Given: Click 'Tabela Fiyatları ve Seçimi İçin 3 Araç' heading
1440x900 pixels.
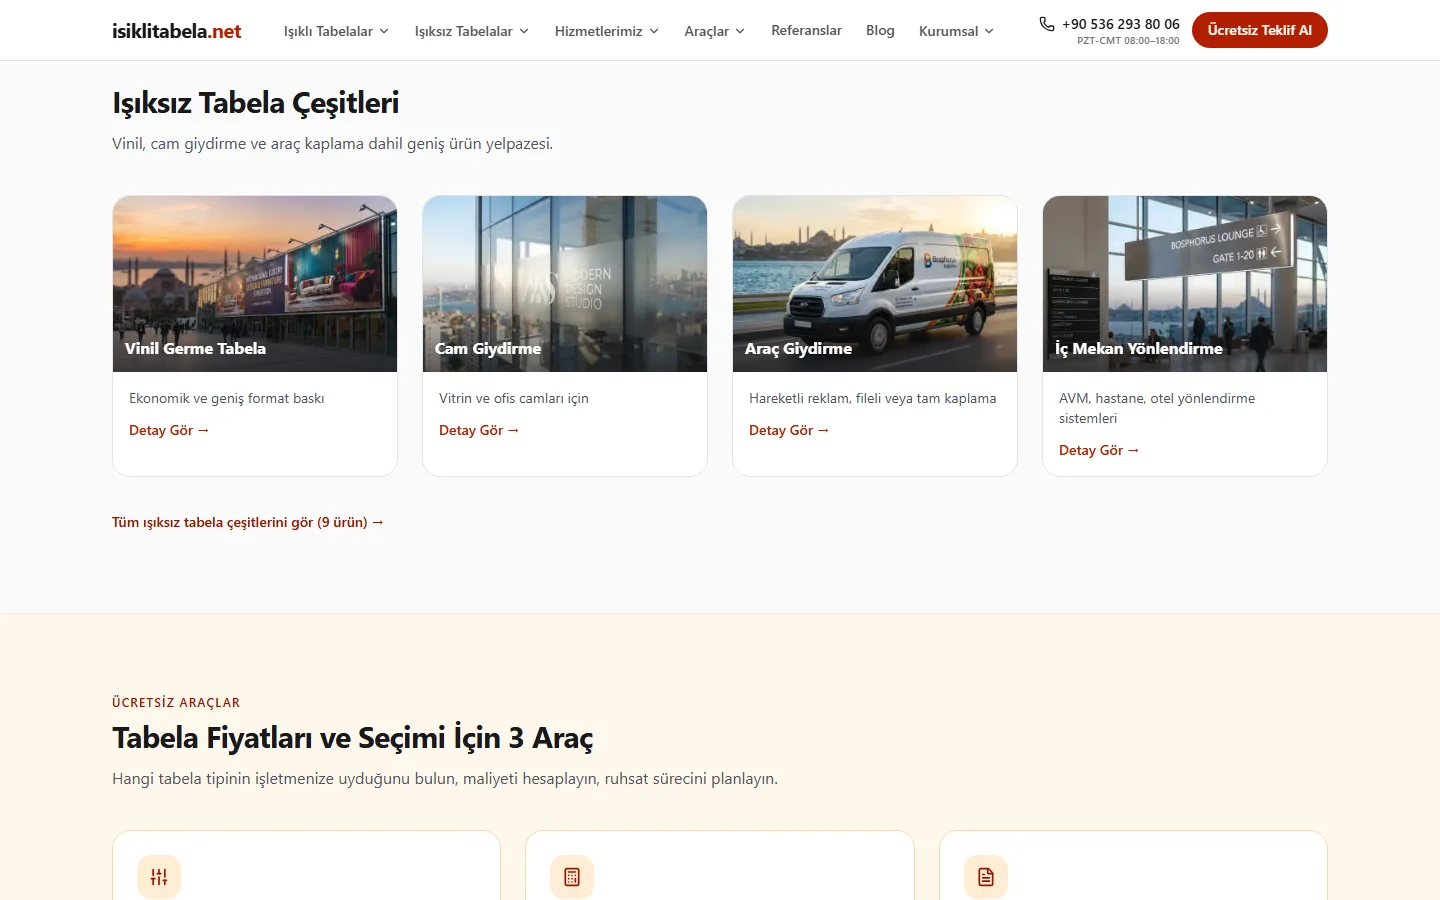Looking at the screenshot, I should [352, 738].
